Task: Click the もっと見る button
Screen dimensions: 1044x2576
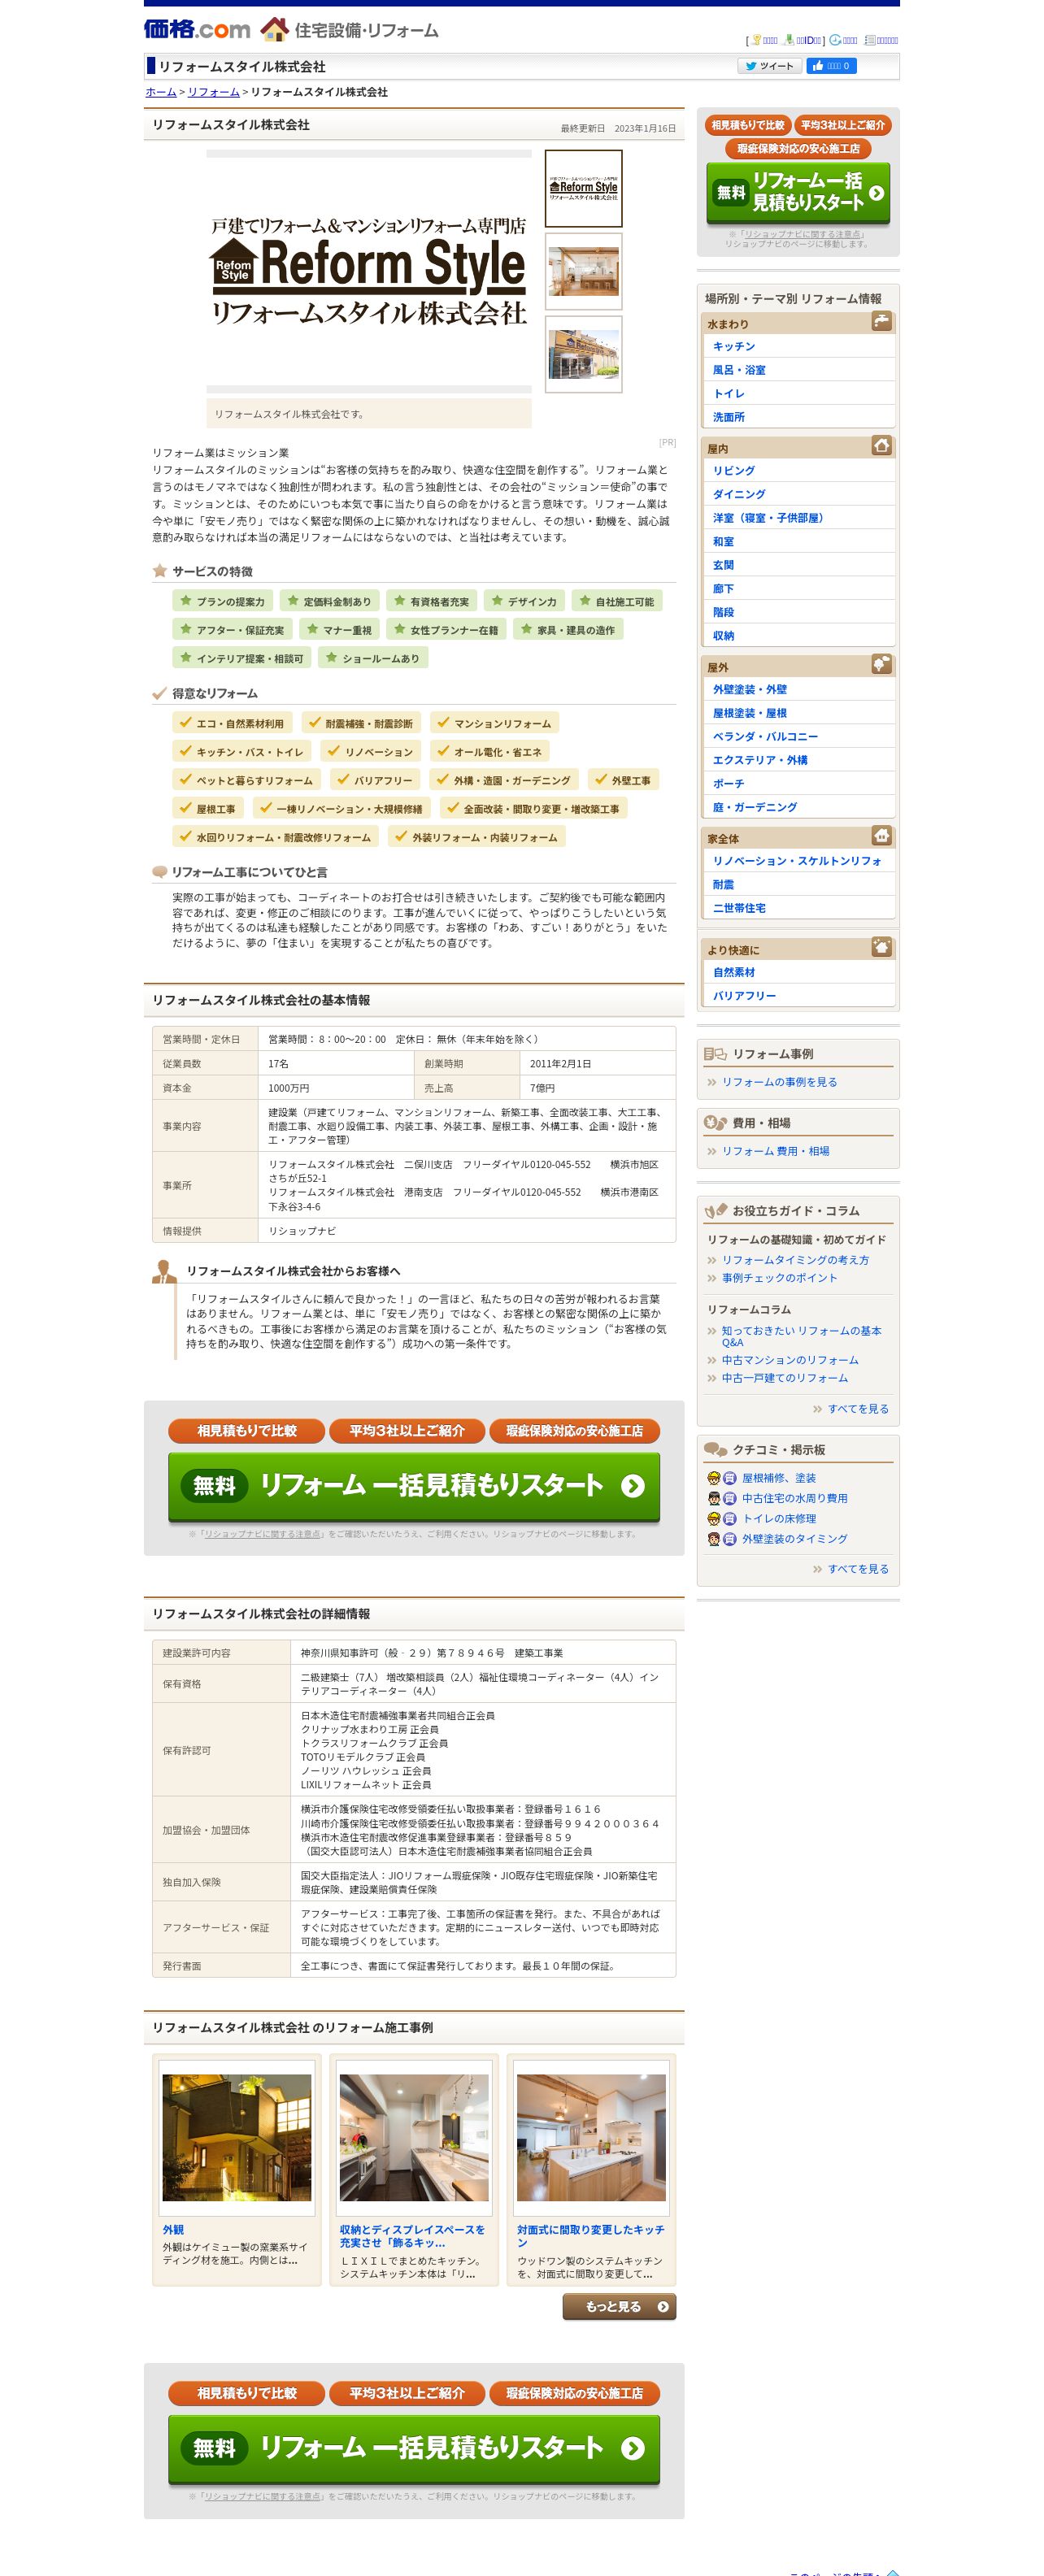Action: click(x=619, y=2307)
